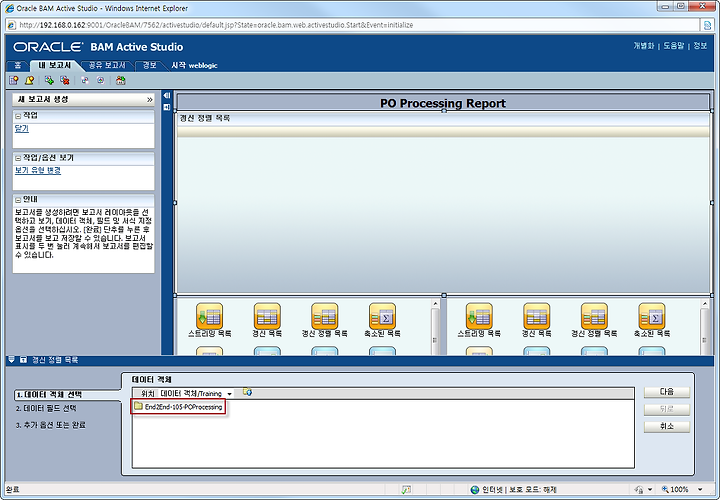Open the 경보 tab
This screenshot has height=500, width=720.
coord(150,66)
